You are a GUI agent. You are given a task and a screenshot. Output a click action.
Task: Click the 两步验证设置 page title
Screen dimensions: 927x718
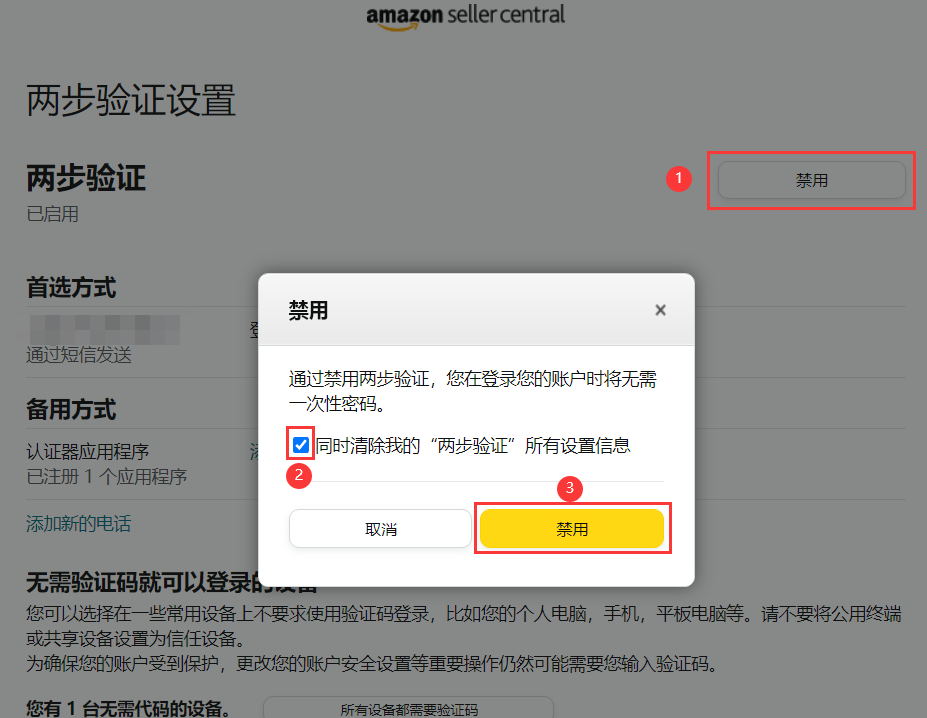click(x=131, y=99)
